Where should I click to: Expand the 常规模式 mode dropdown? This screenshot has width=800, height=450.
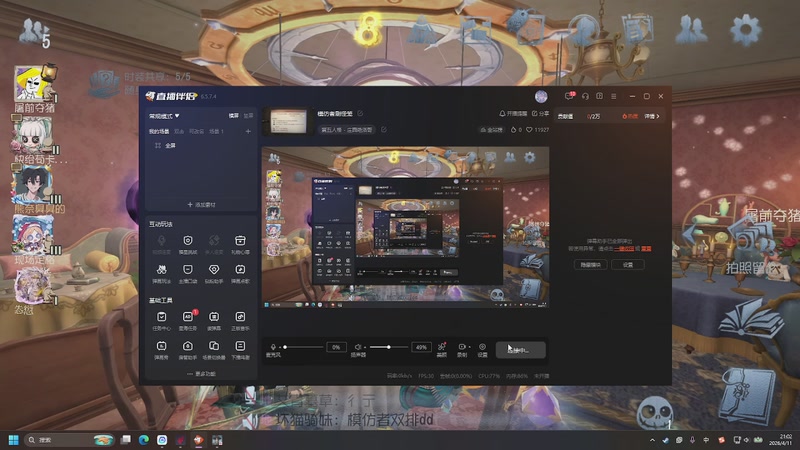[x=164, y=116]
